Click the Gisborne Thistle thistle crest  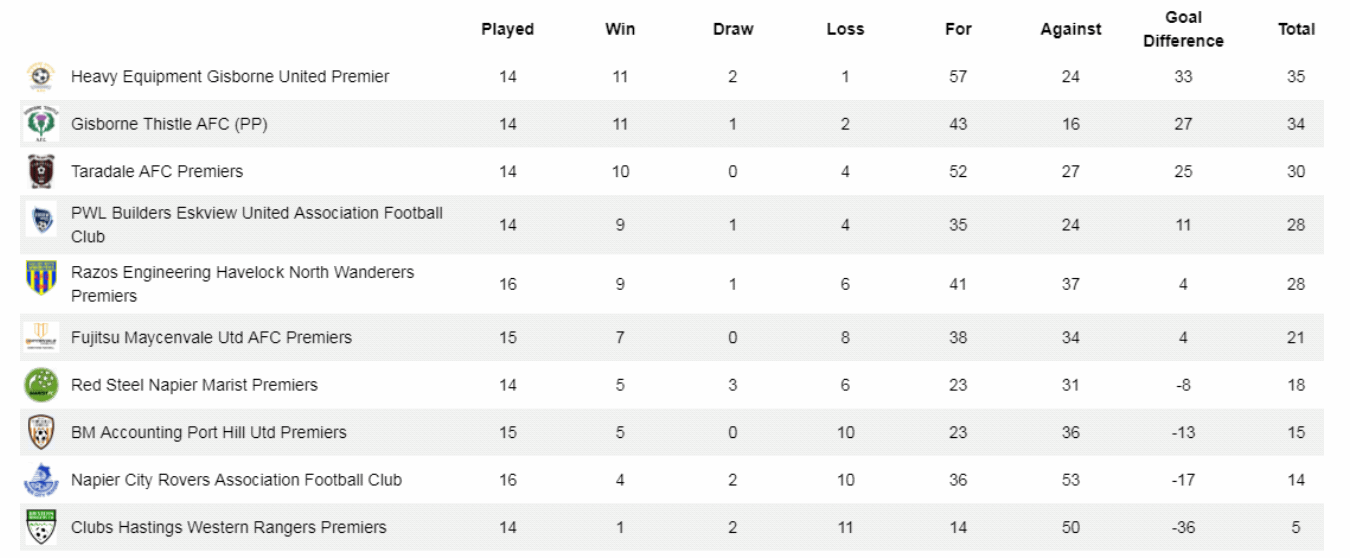[x=41, y=124]
